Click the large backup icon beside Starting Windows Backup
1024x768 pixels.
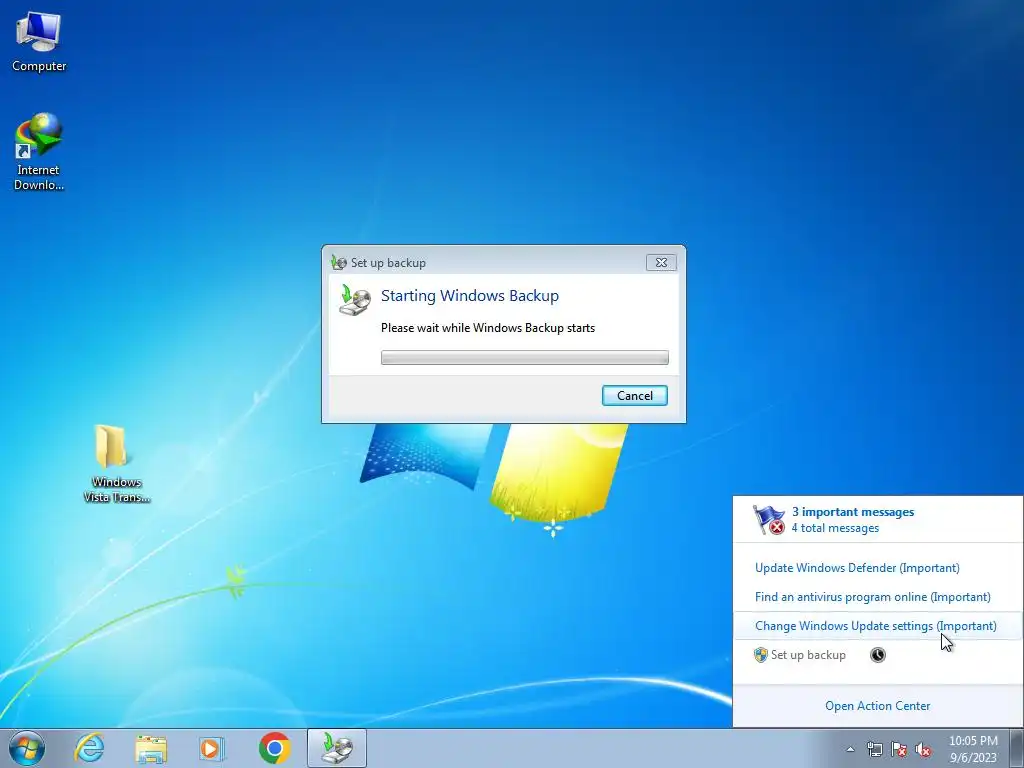pos(355,300)
